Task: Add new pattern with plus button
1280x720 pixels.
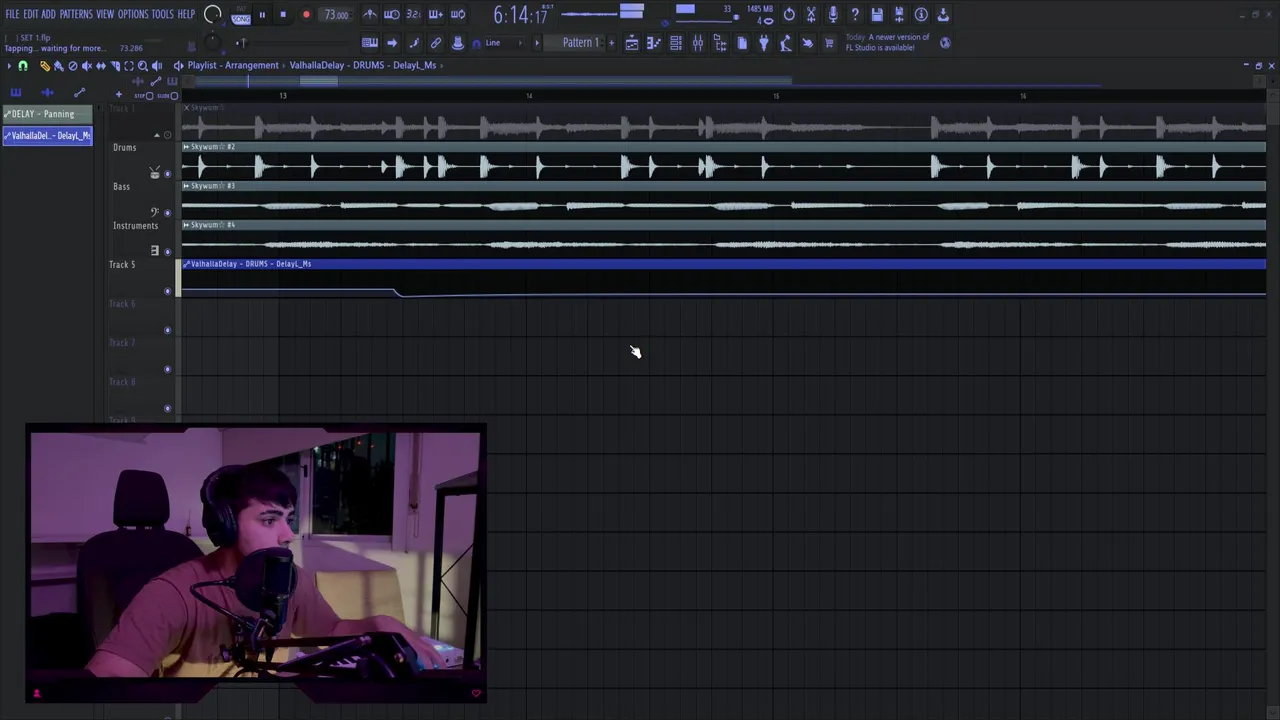Action: 611,43
